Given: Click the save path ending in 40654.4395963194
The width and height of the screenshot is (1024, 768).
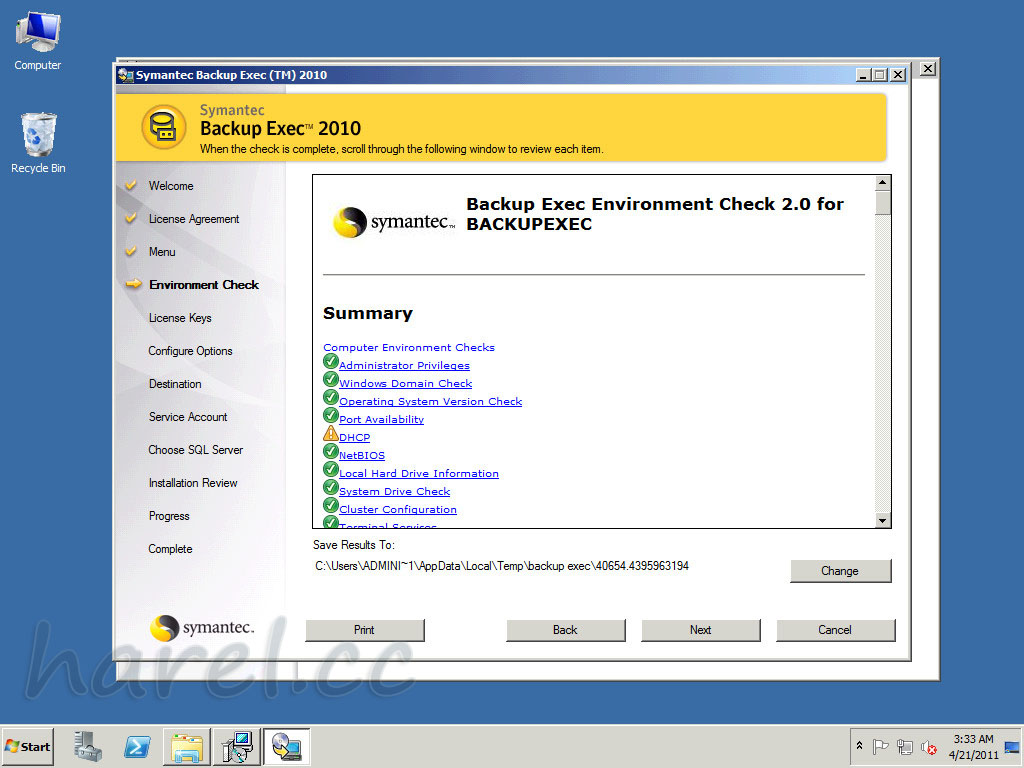Looking at the screenshot, I should click(502, 566).
